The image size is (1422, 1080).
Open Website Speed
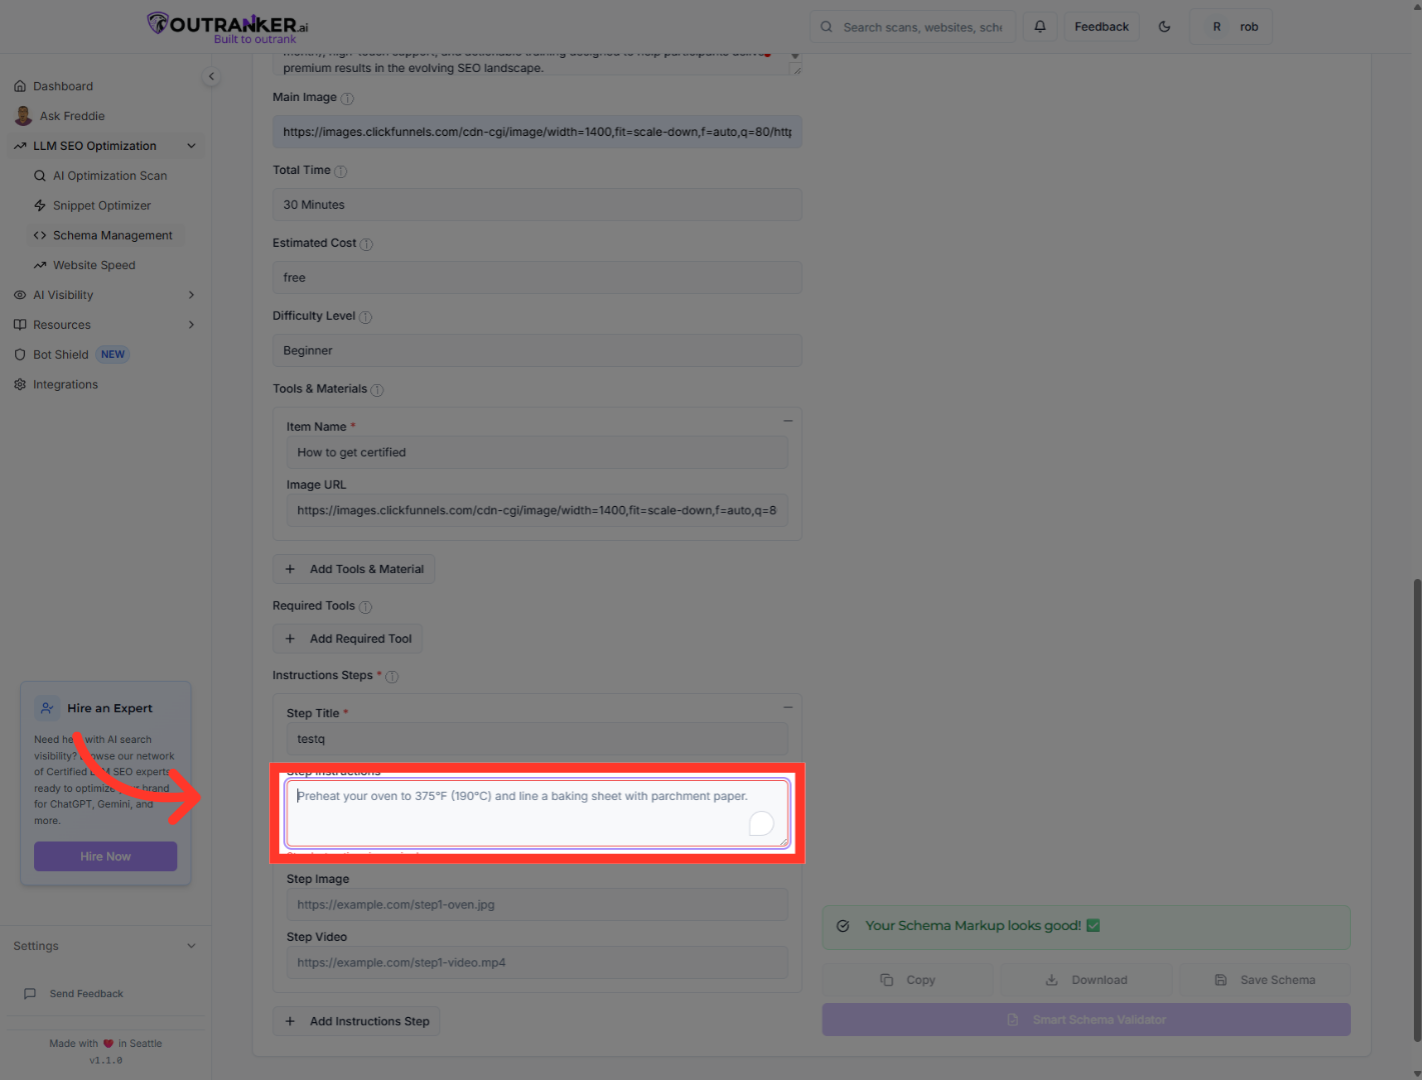(94, 266)
